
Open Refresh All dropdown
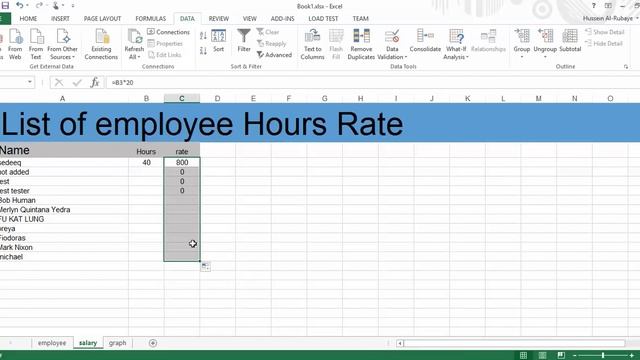coord(134,44)
